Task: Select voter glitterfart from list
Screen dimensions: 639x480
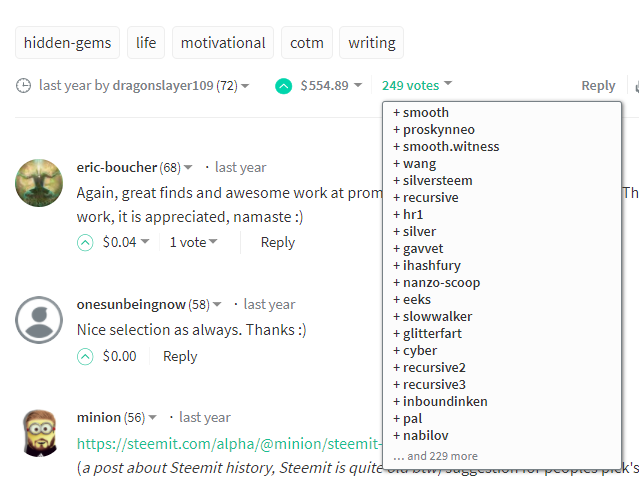Action: 432,334
